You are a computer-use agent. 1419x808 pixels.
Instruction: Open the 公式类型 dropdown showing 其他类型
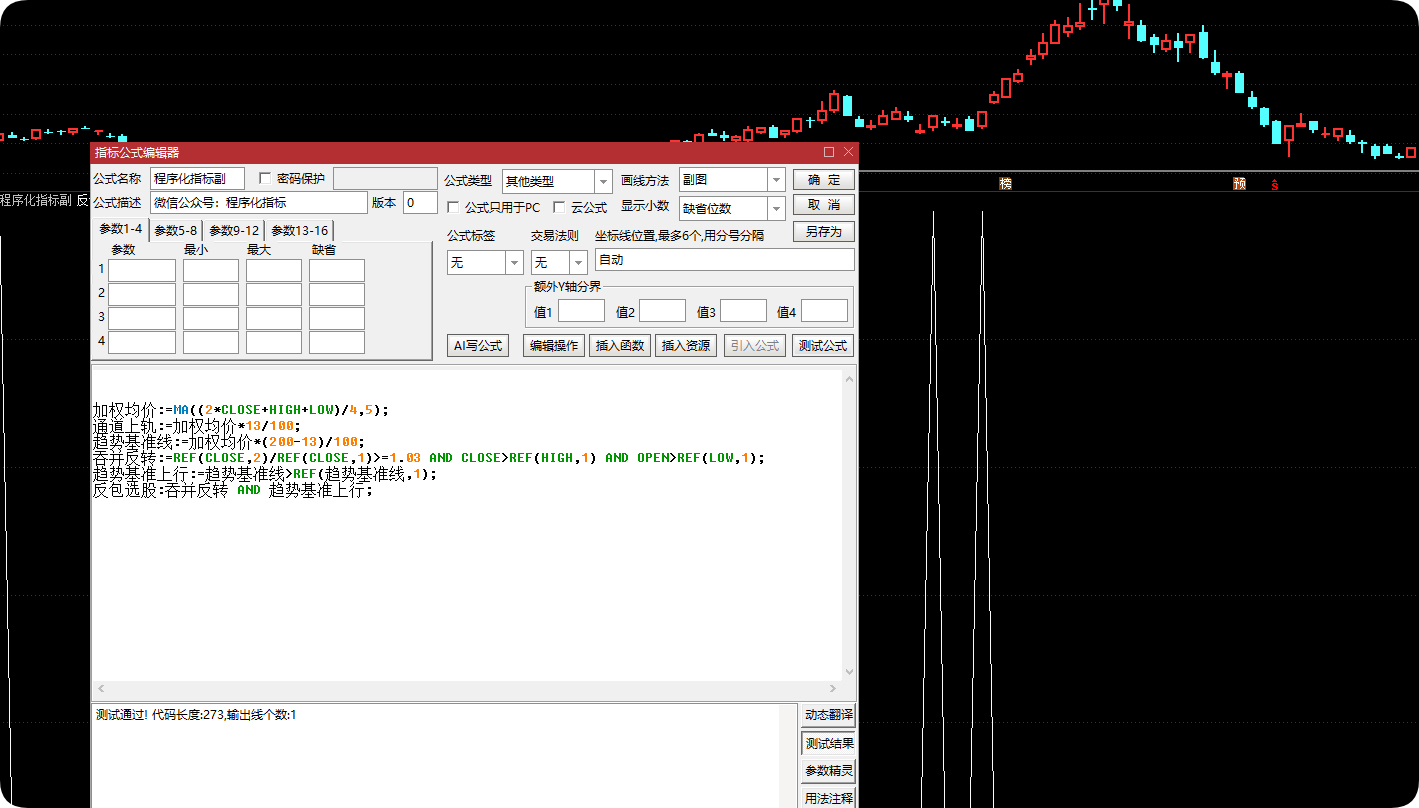pos(557,181)
